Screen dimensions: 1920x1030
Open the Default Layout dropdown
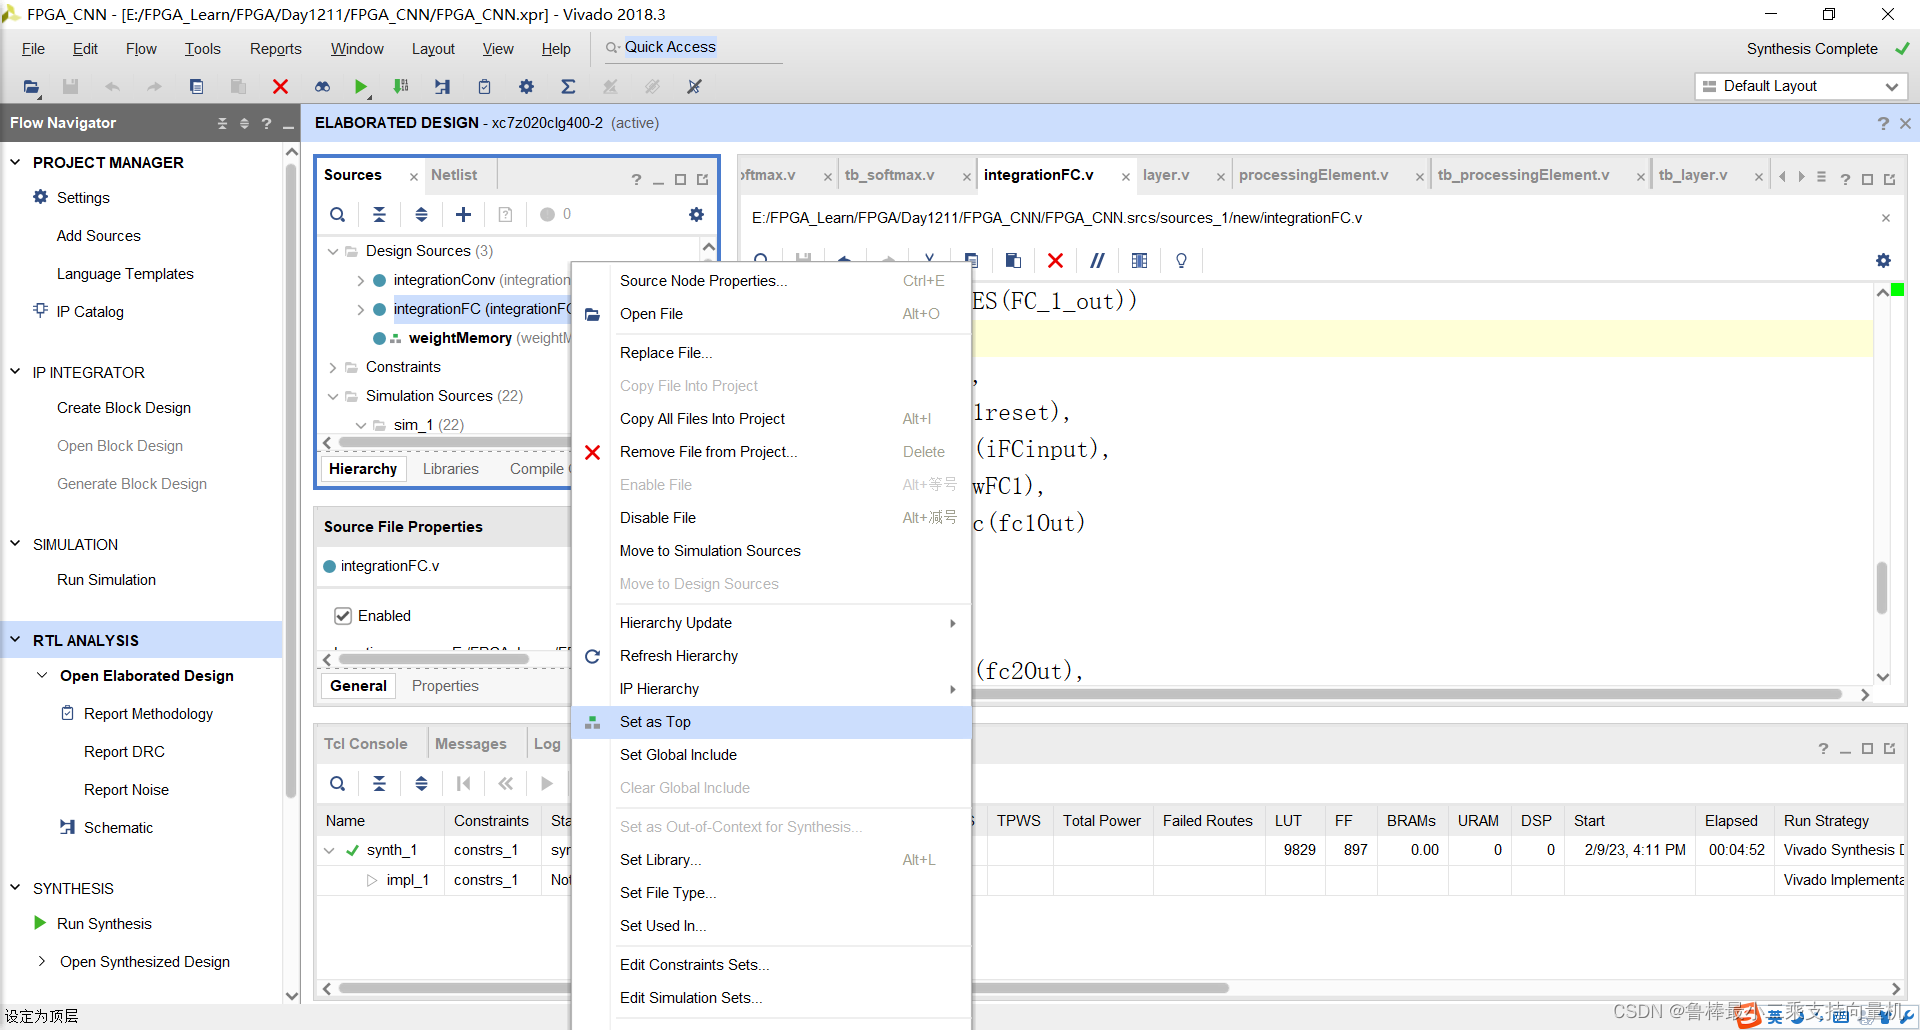[x=1800, y=86]
